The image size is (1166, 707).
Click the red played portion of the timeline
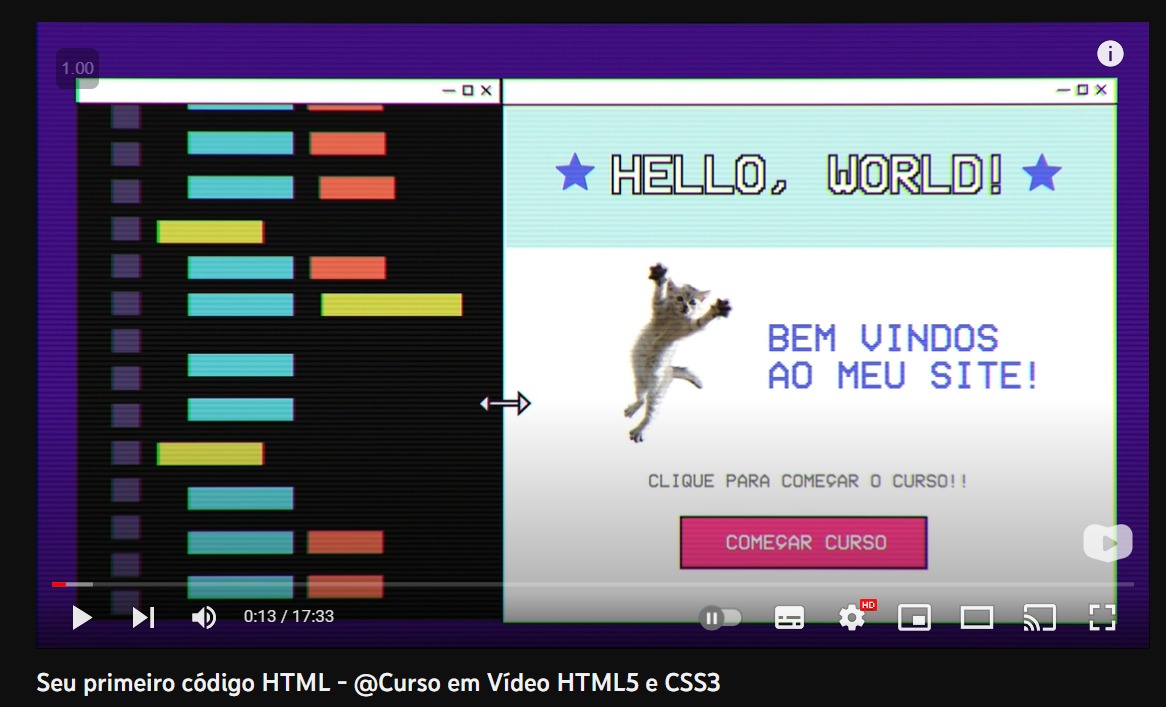coord(59,584)
